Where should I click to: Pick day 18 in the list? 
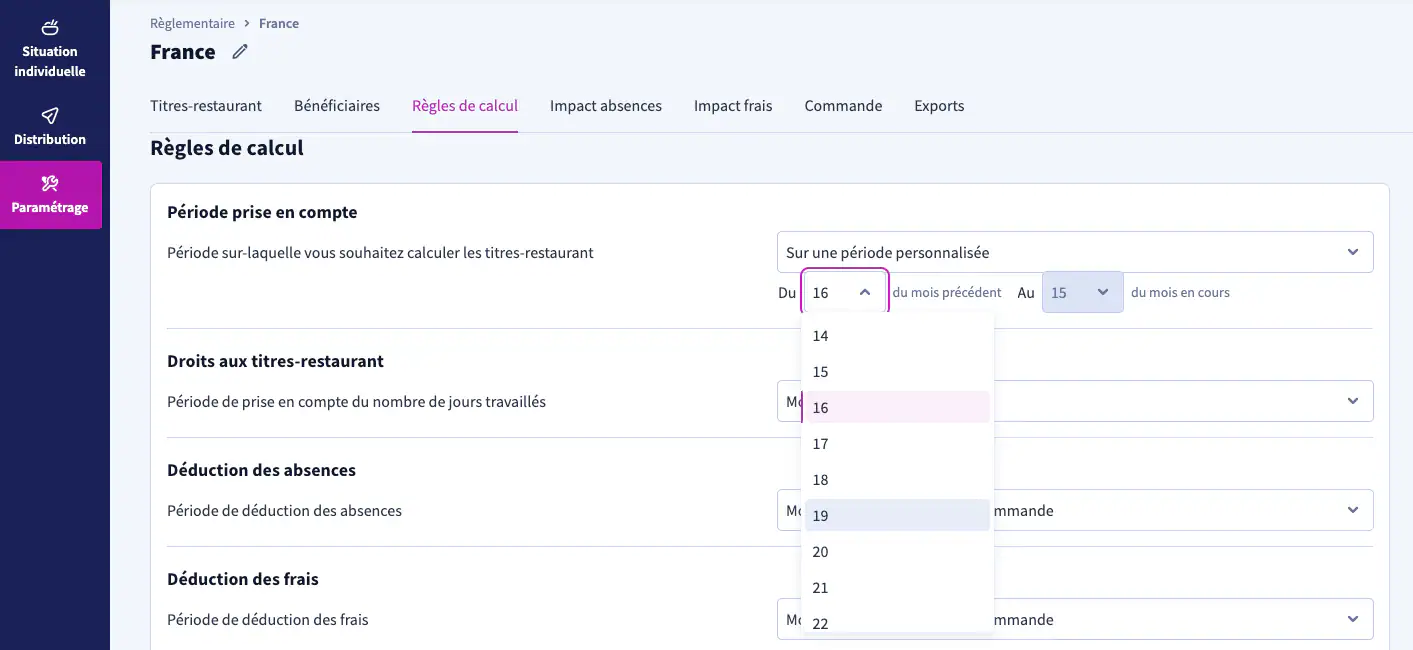tap(897, 480)
